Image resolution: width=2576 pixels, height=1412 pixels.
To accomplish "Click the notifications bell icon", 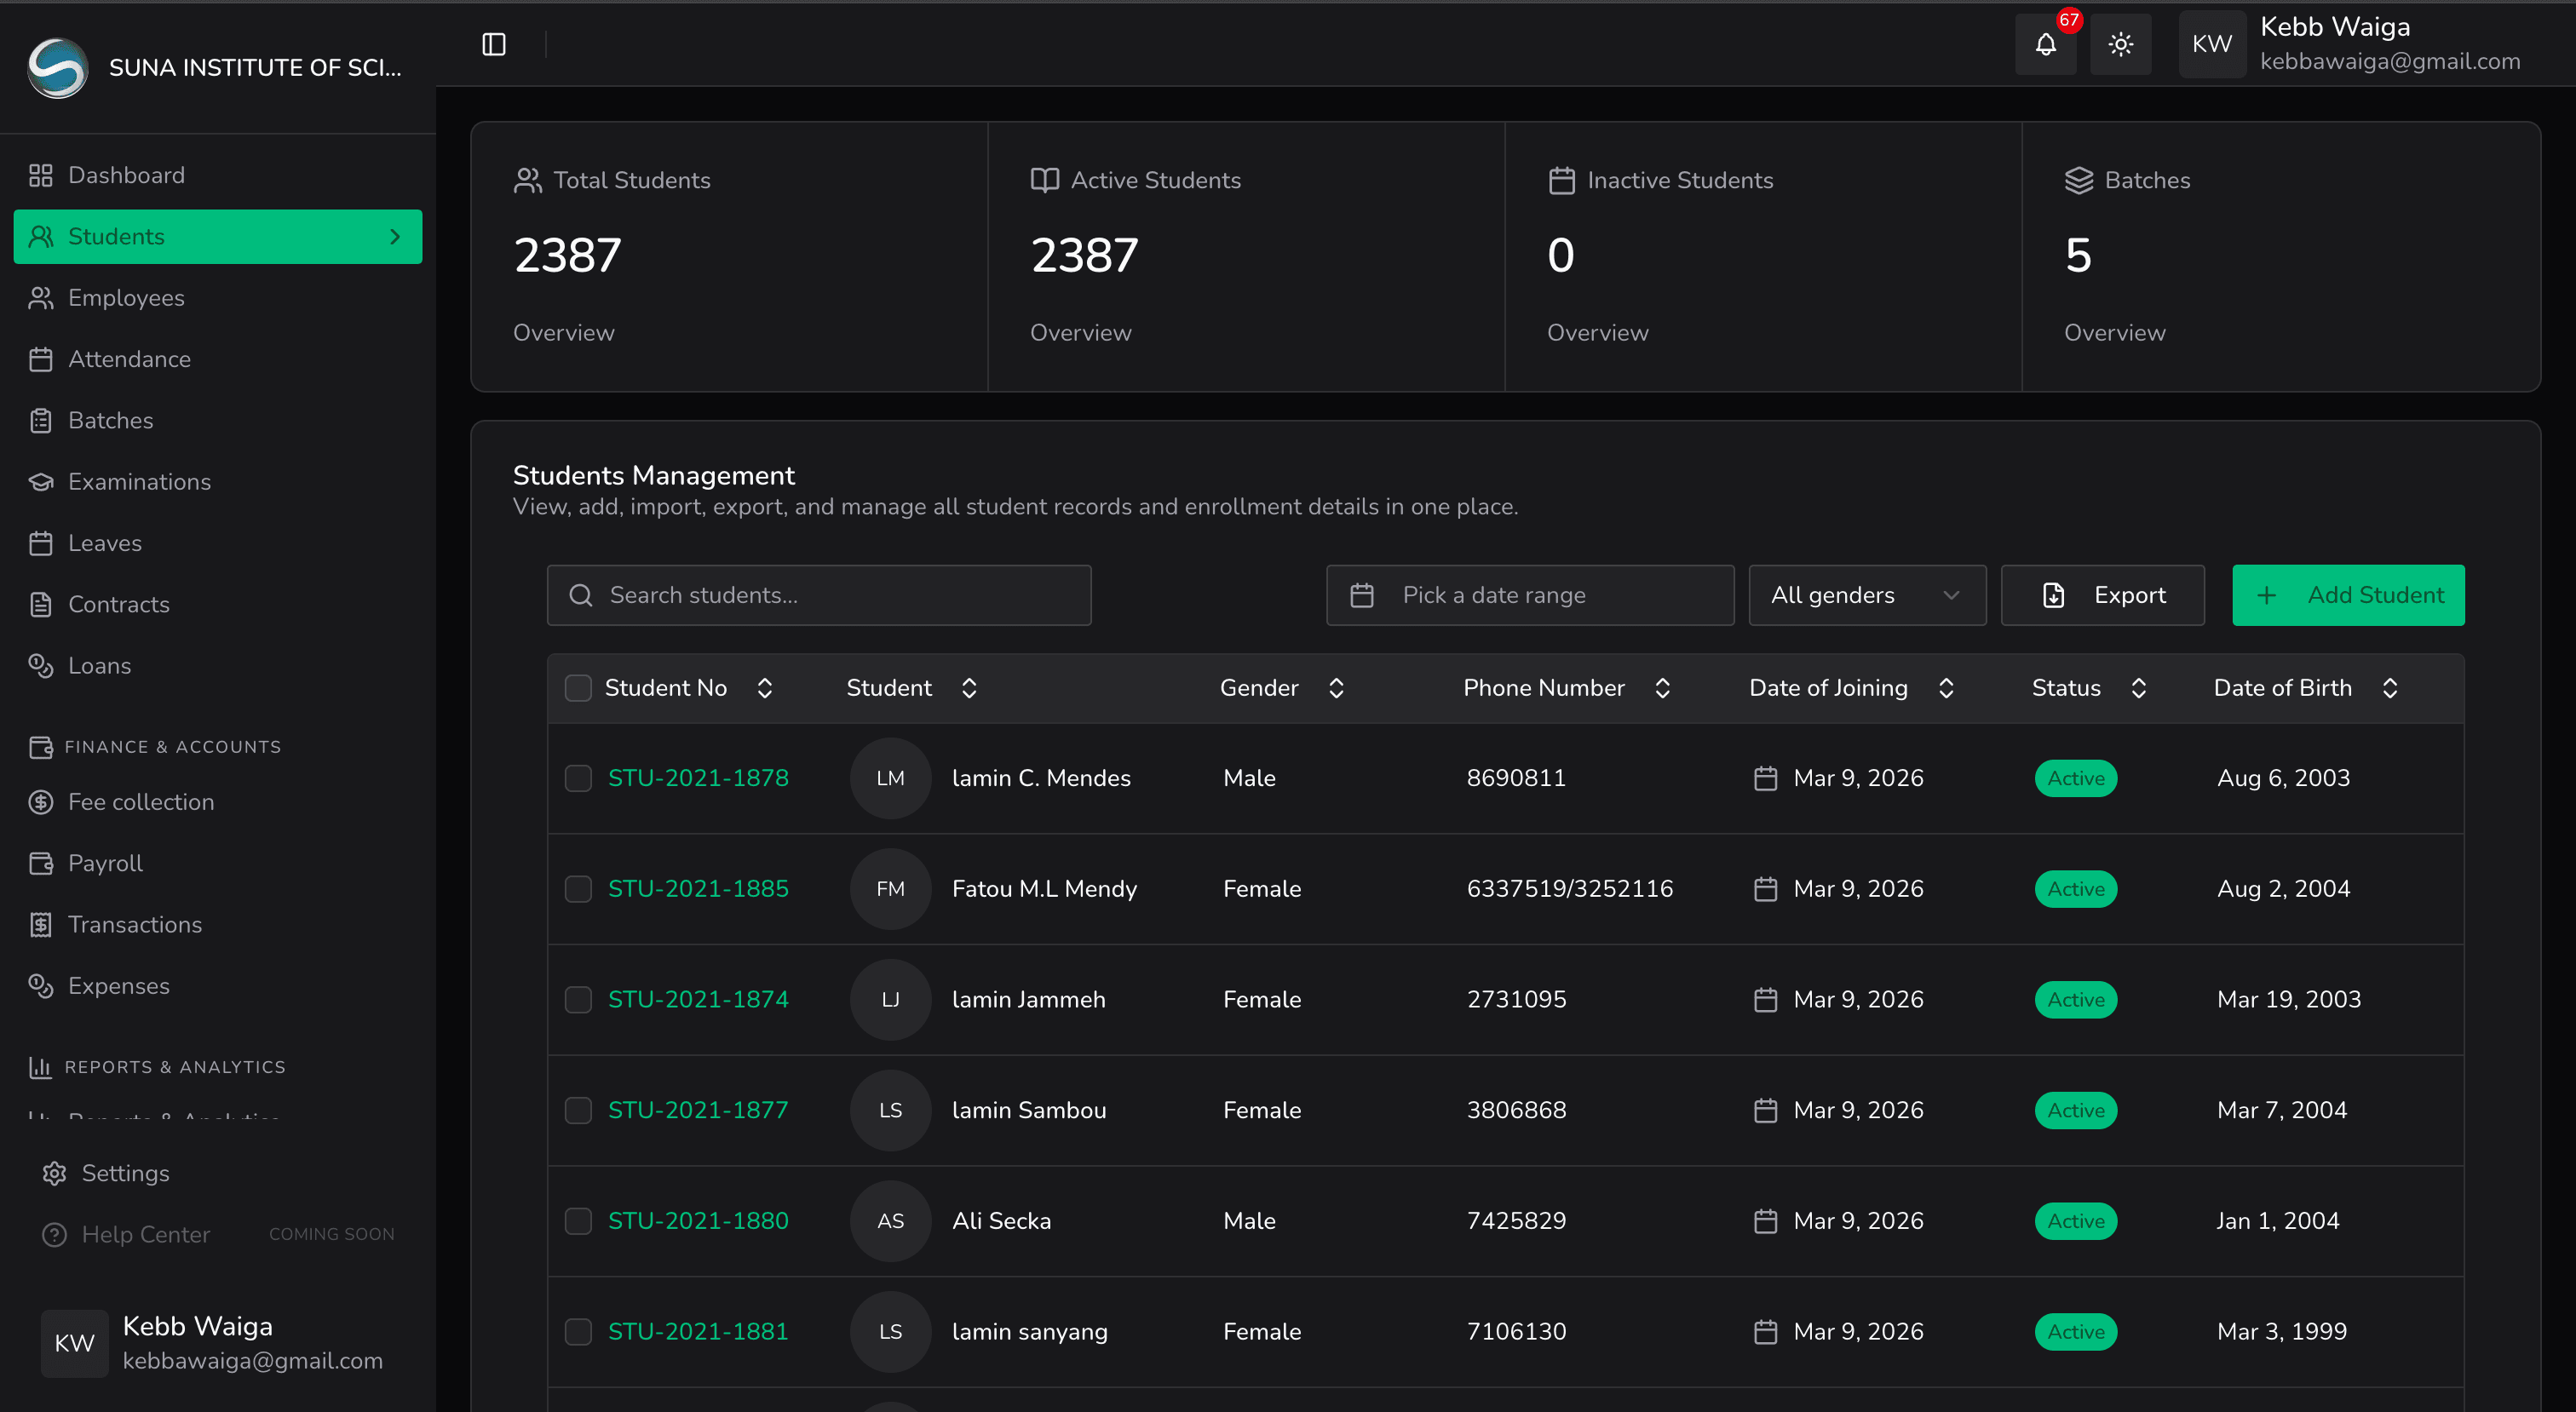I will pyautogui.click(x=2045, y=44).
